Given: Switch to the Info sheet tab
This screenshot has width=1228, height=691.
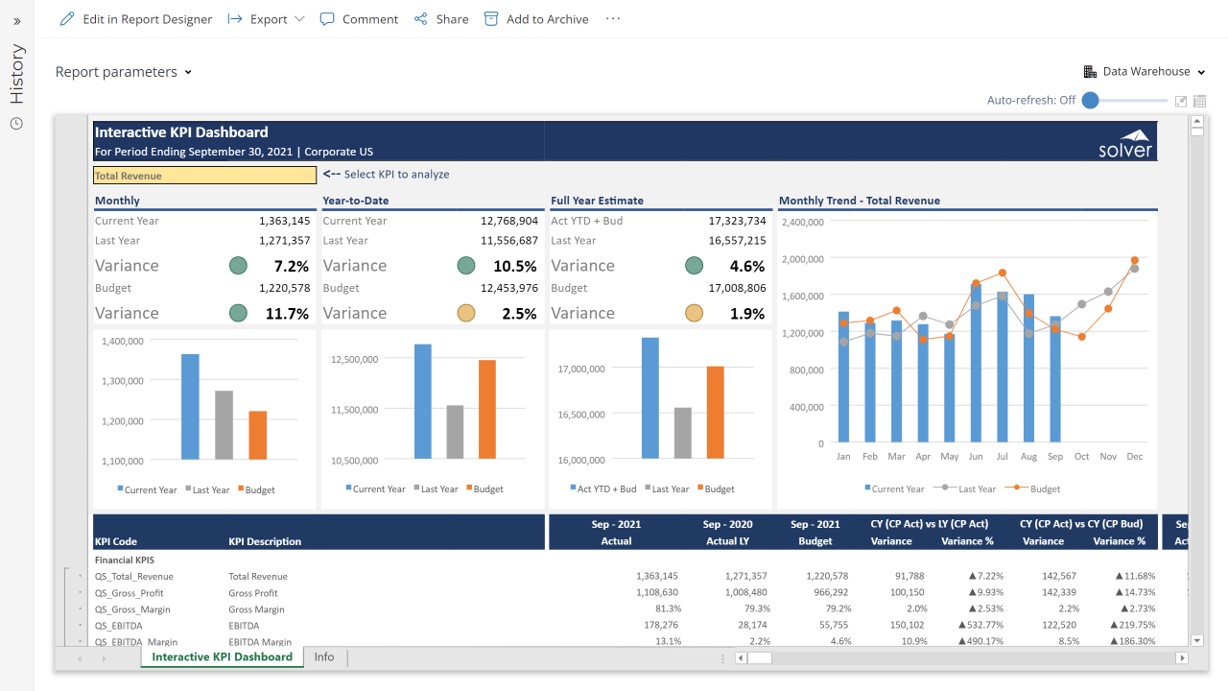Looking at the screenshot, I should tap(324, 657).
